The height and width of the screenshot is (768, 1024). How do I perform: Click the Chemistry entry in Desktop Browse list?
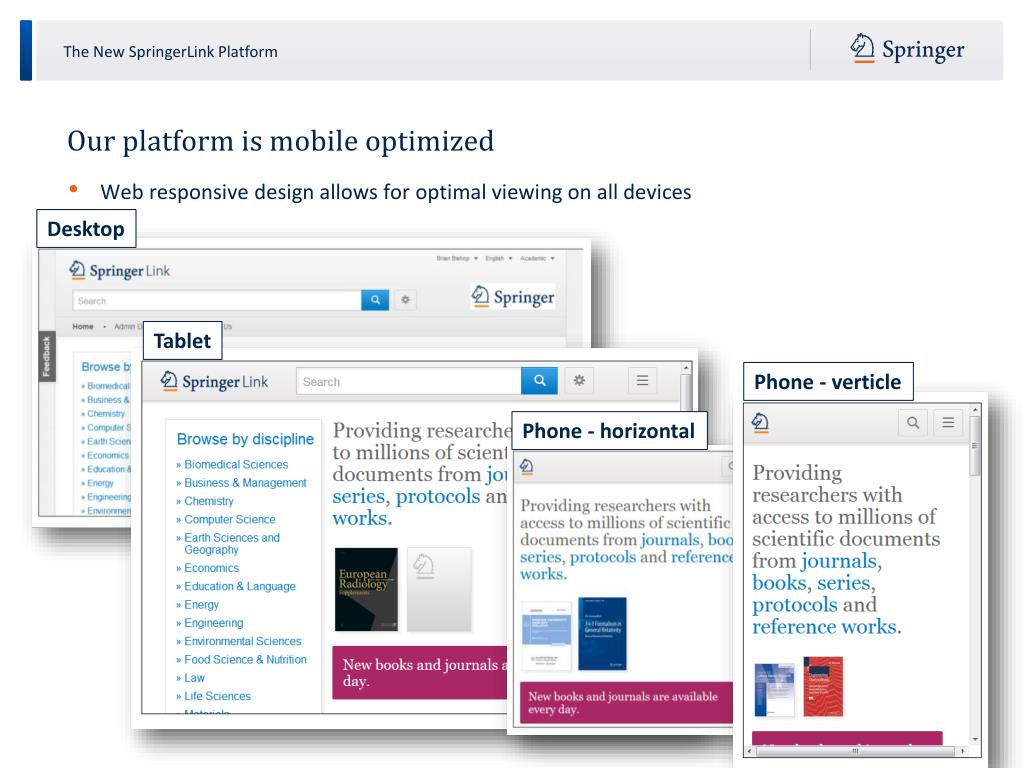pyautogui.click(x=105, y=413)
